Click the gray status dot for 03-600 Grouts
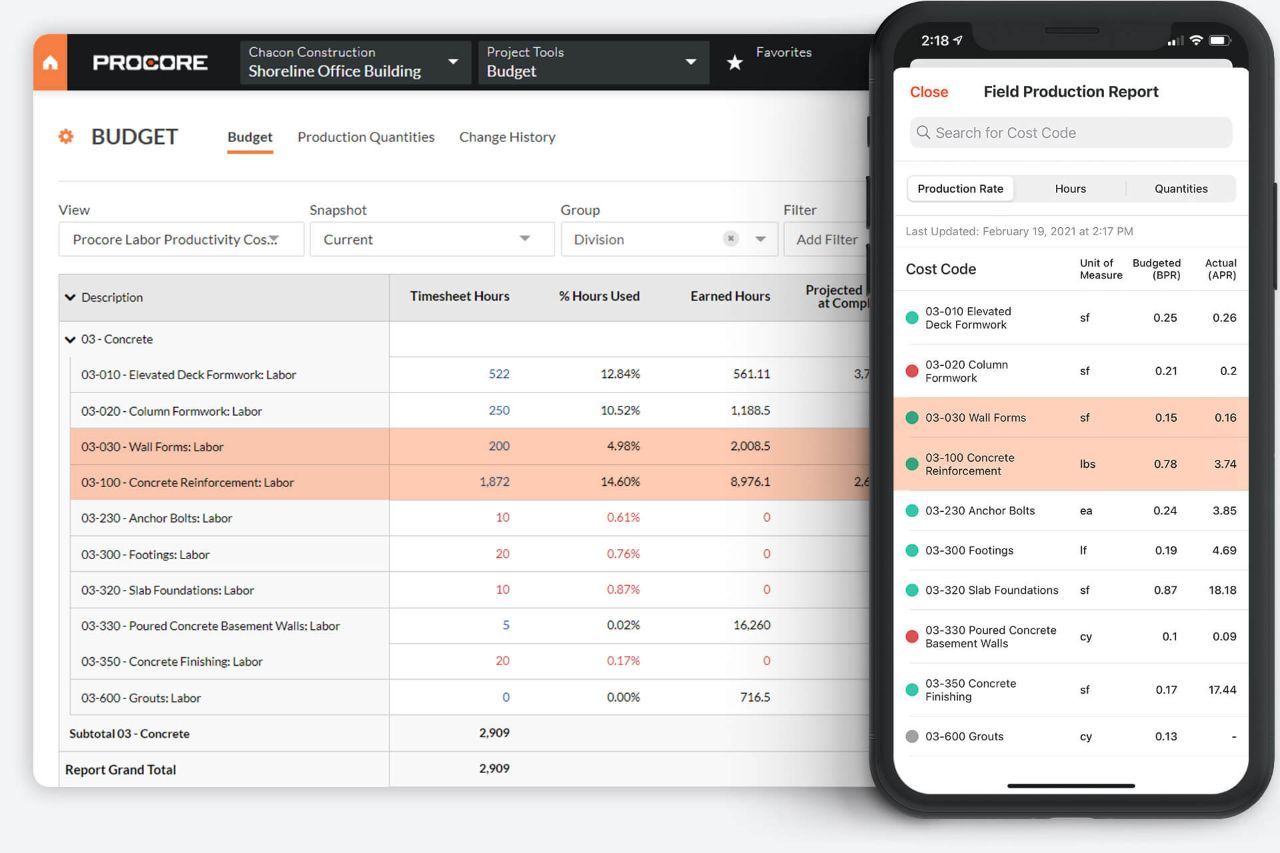 (912, 737)
